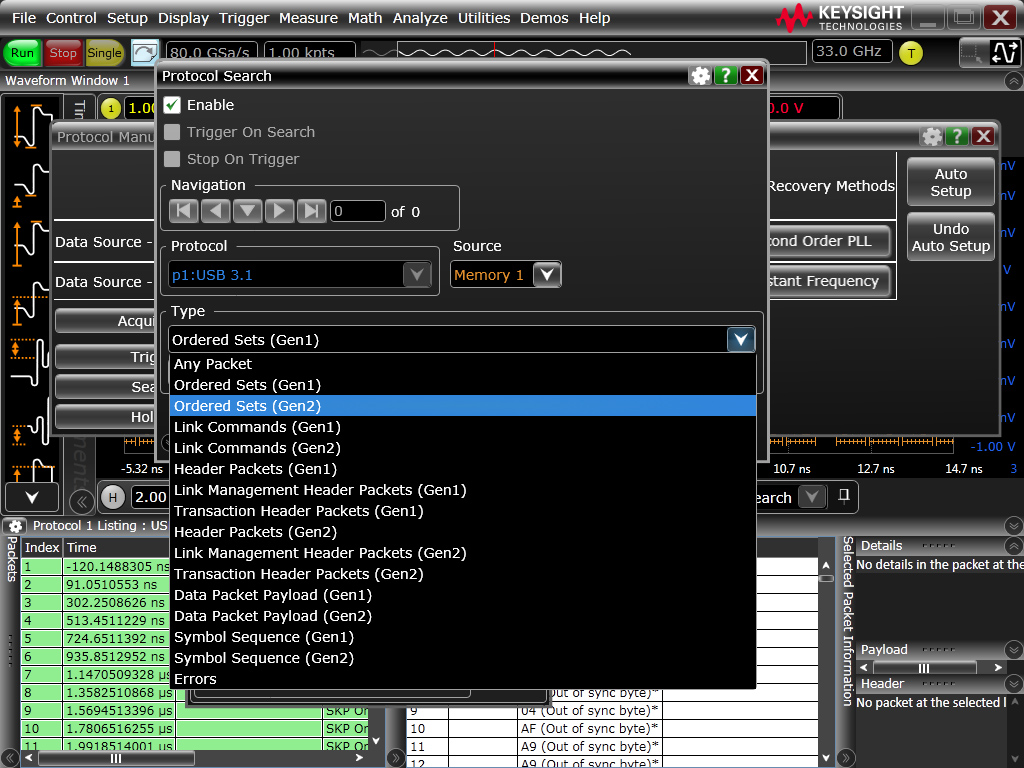Expand the Source Memory 1 dropdown
The width and height of the screenshot is (1024, 768).
click(x=547, y=275)
